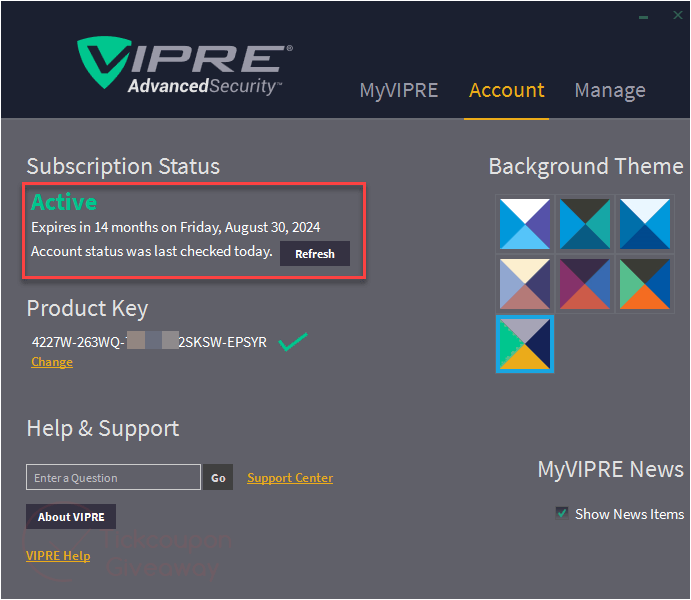Click the product key text 4227W-263WQ
This screenshot has width=691, height=600.
pos(149,342)
